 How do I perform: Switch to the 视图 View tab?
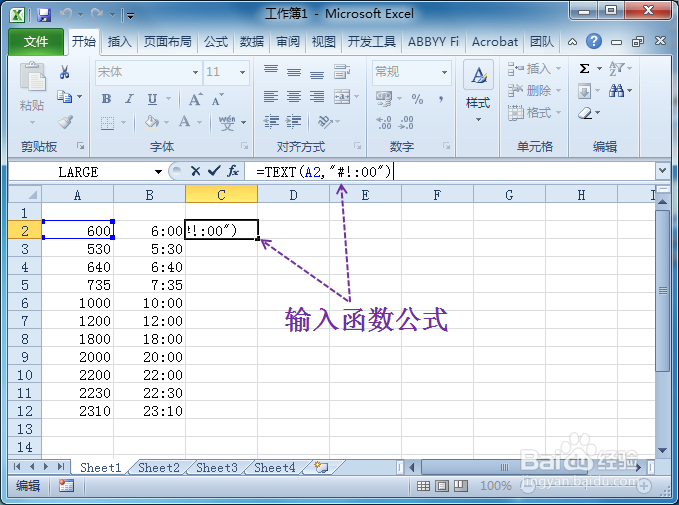(323, 42)
